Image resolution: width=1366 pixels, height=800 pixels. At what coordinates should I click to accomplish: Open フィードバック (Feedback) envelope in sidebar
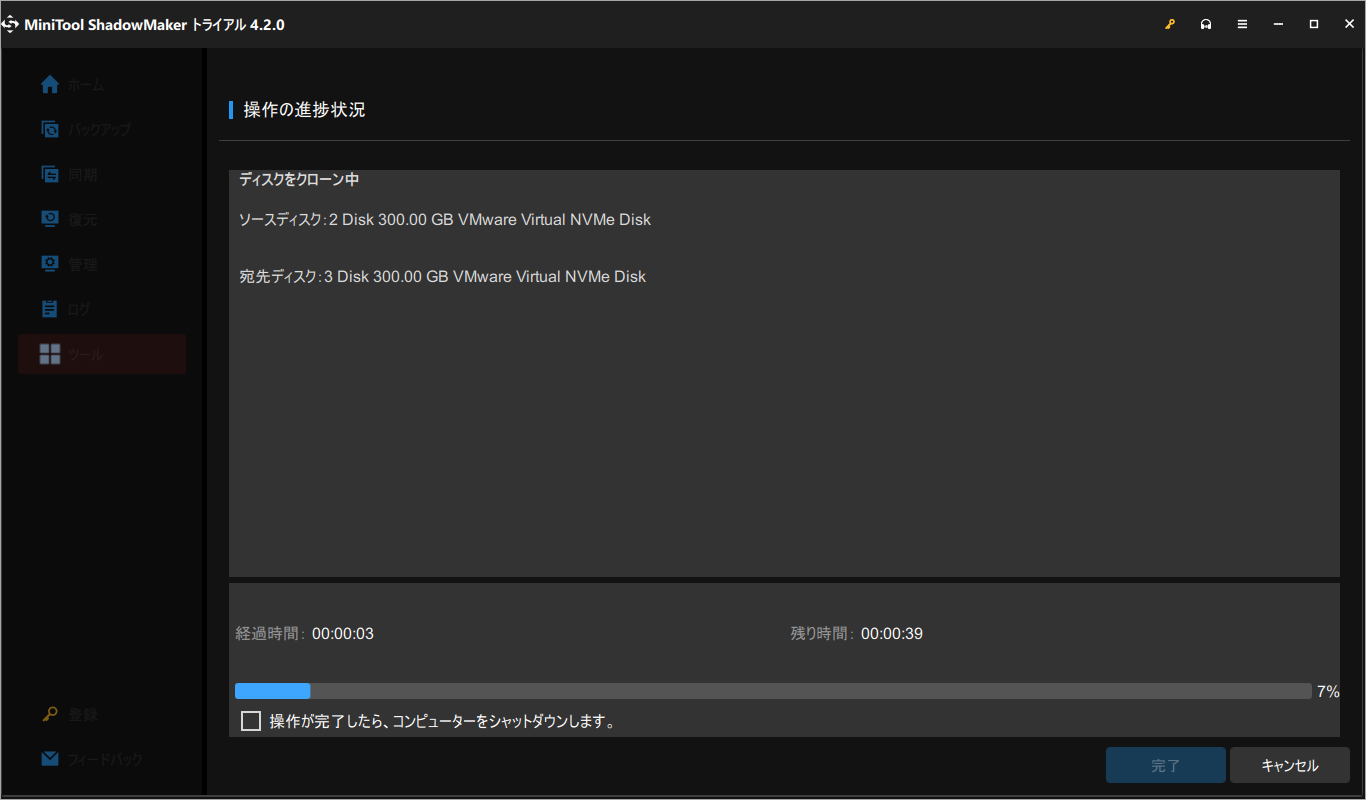tap(50, 759)
